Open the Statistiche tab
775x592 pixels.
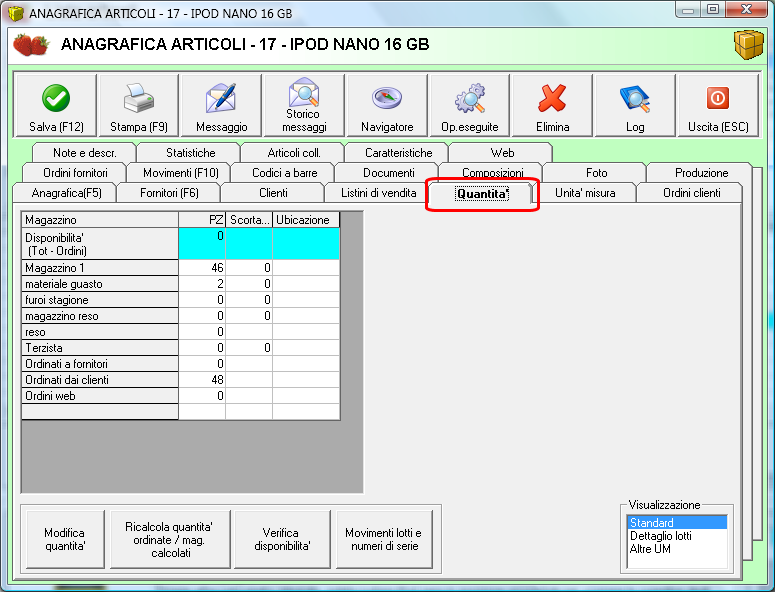(x=190, y=153)
